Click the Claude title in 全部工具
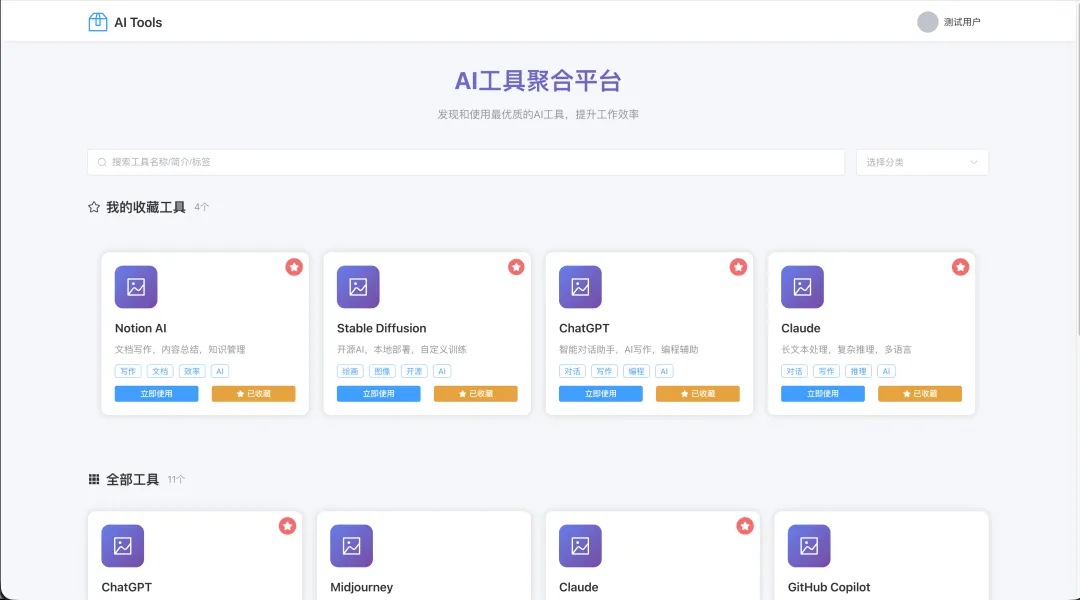 point(579,587)
